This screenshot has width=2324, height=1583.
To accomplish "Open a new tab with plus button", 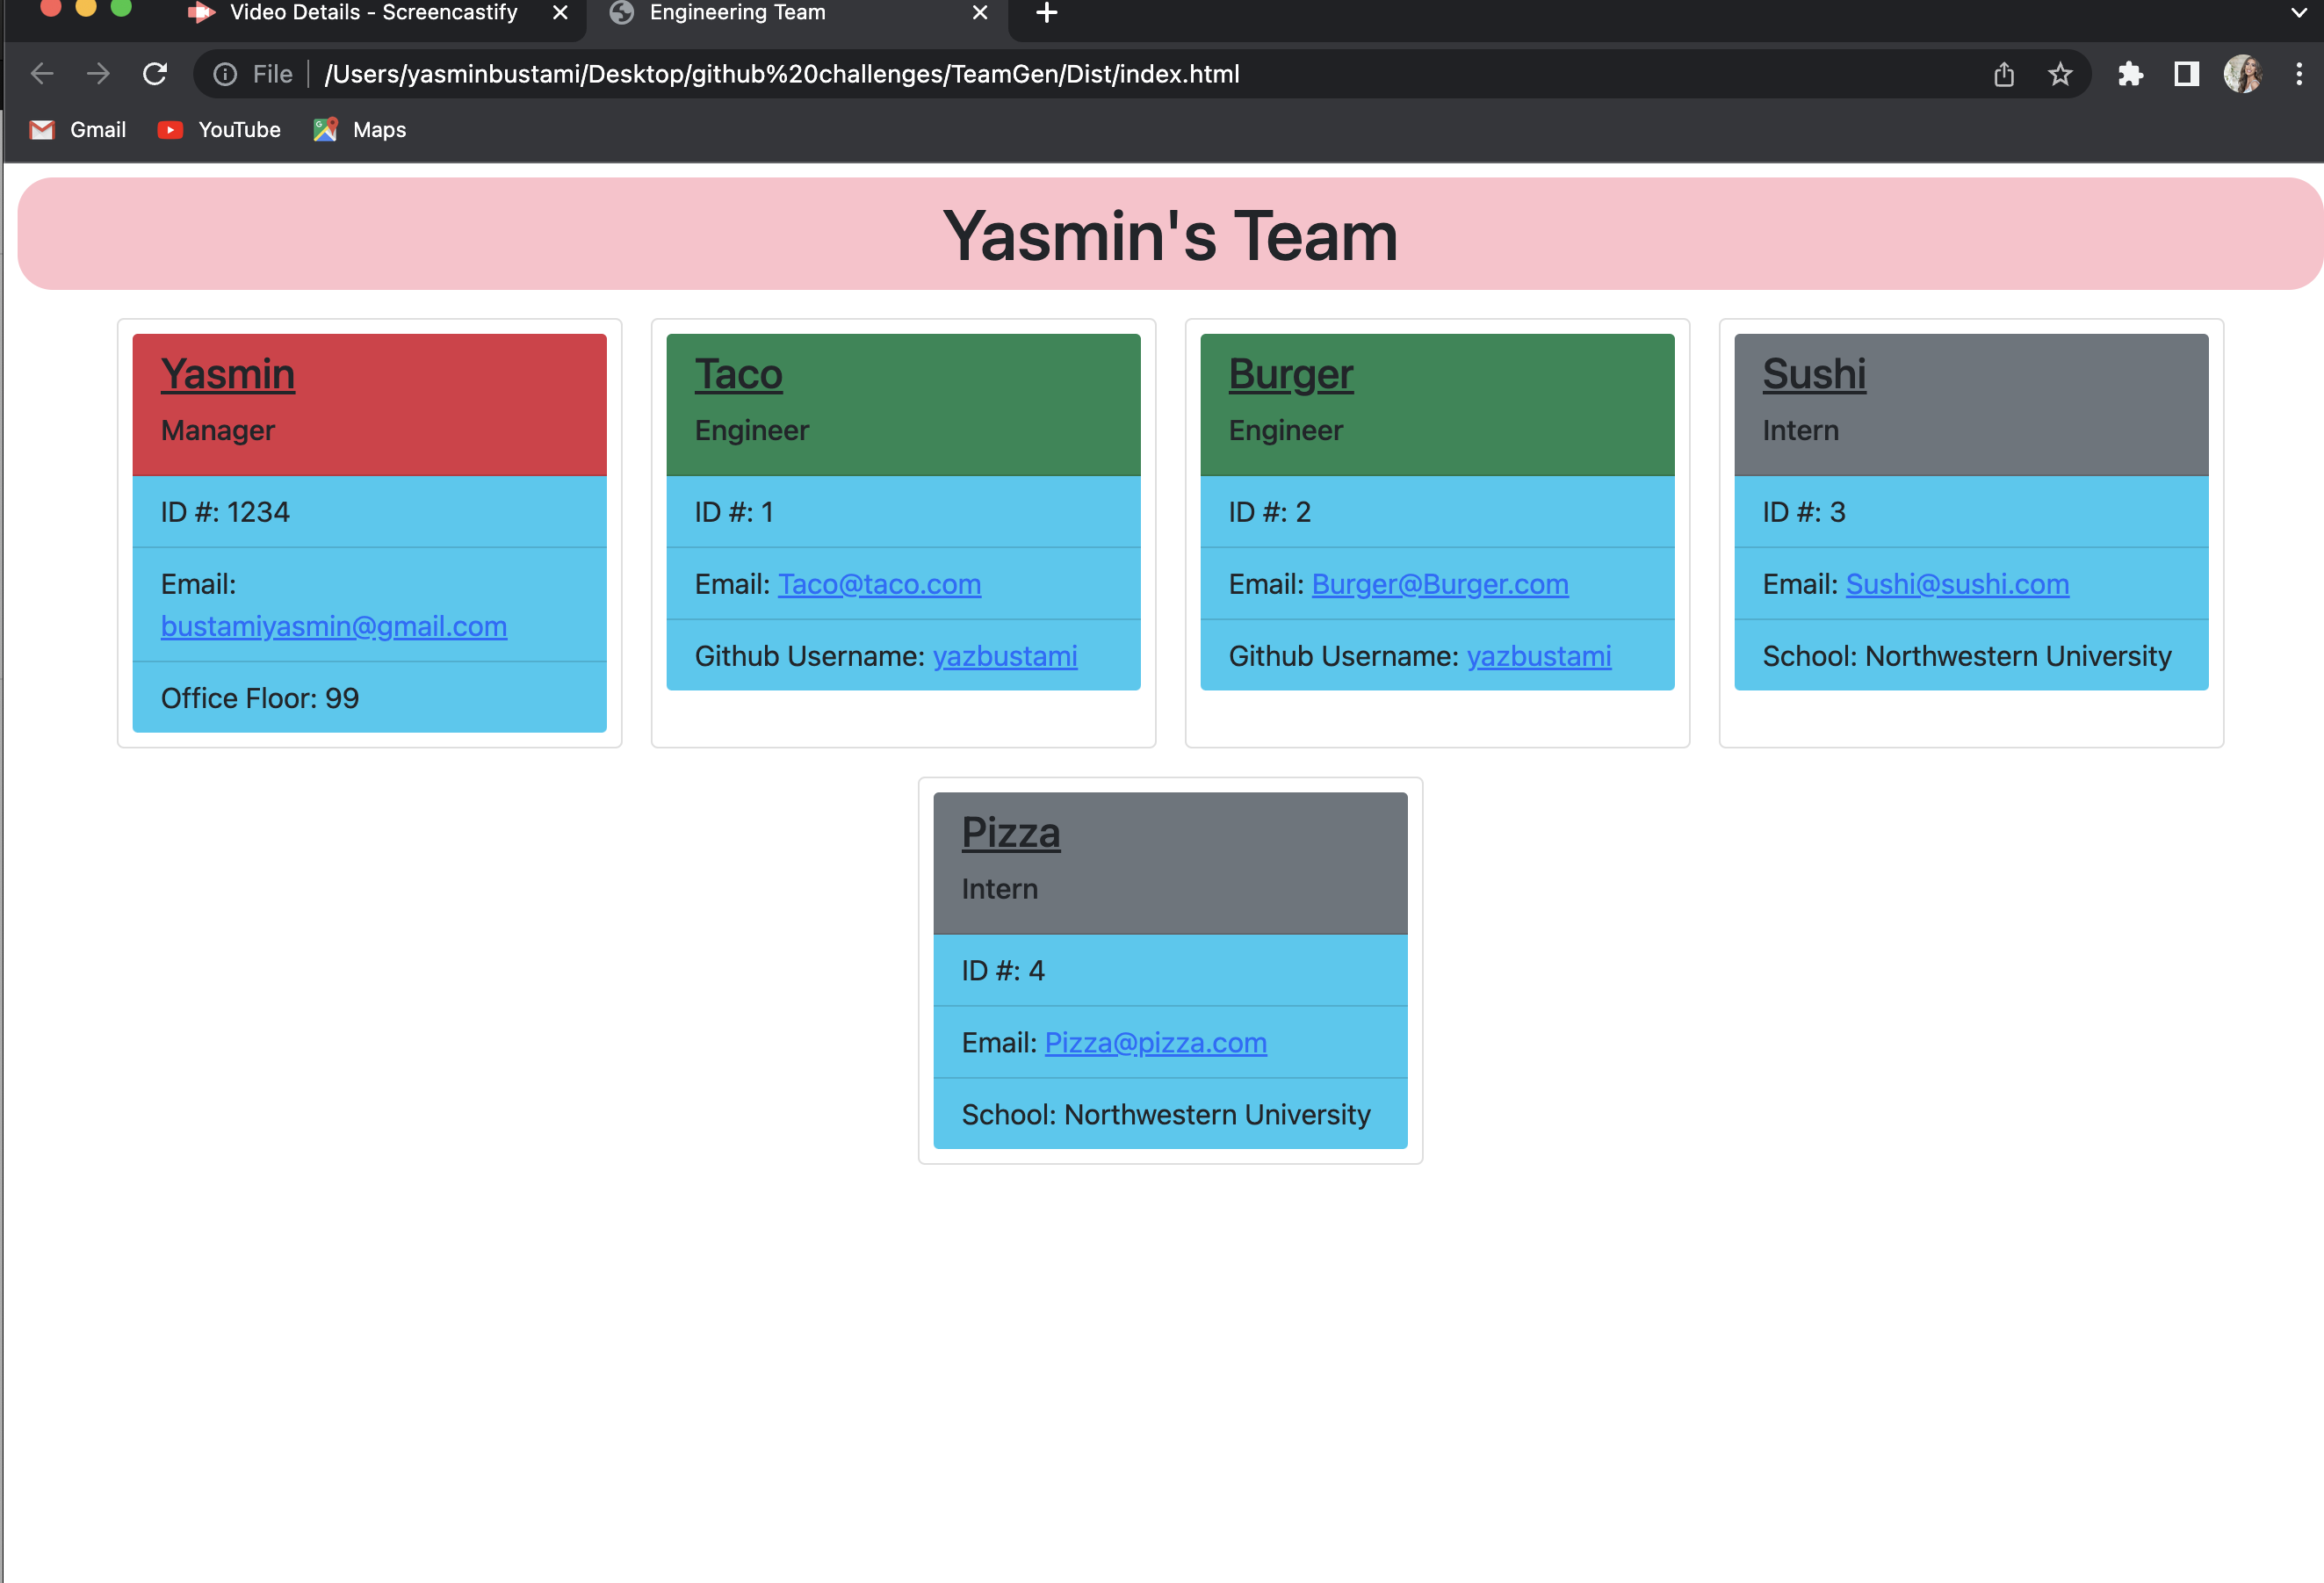I will (x=1047, y=13).
